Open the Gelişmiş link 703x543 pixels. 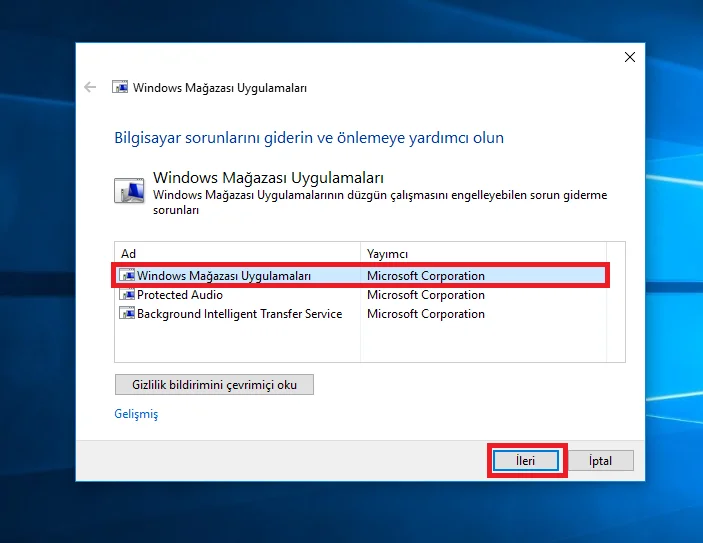pyautogui.click(x=136, y=414)
